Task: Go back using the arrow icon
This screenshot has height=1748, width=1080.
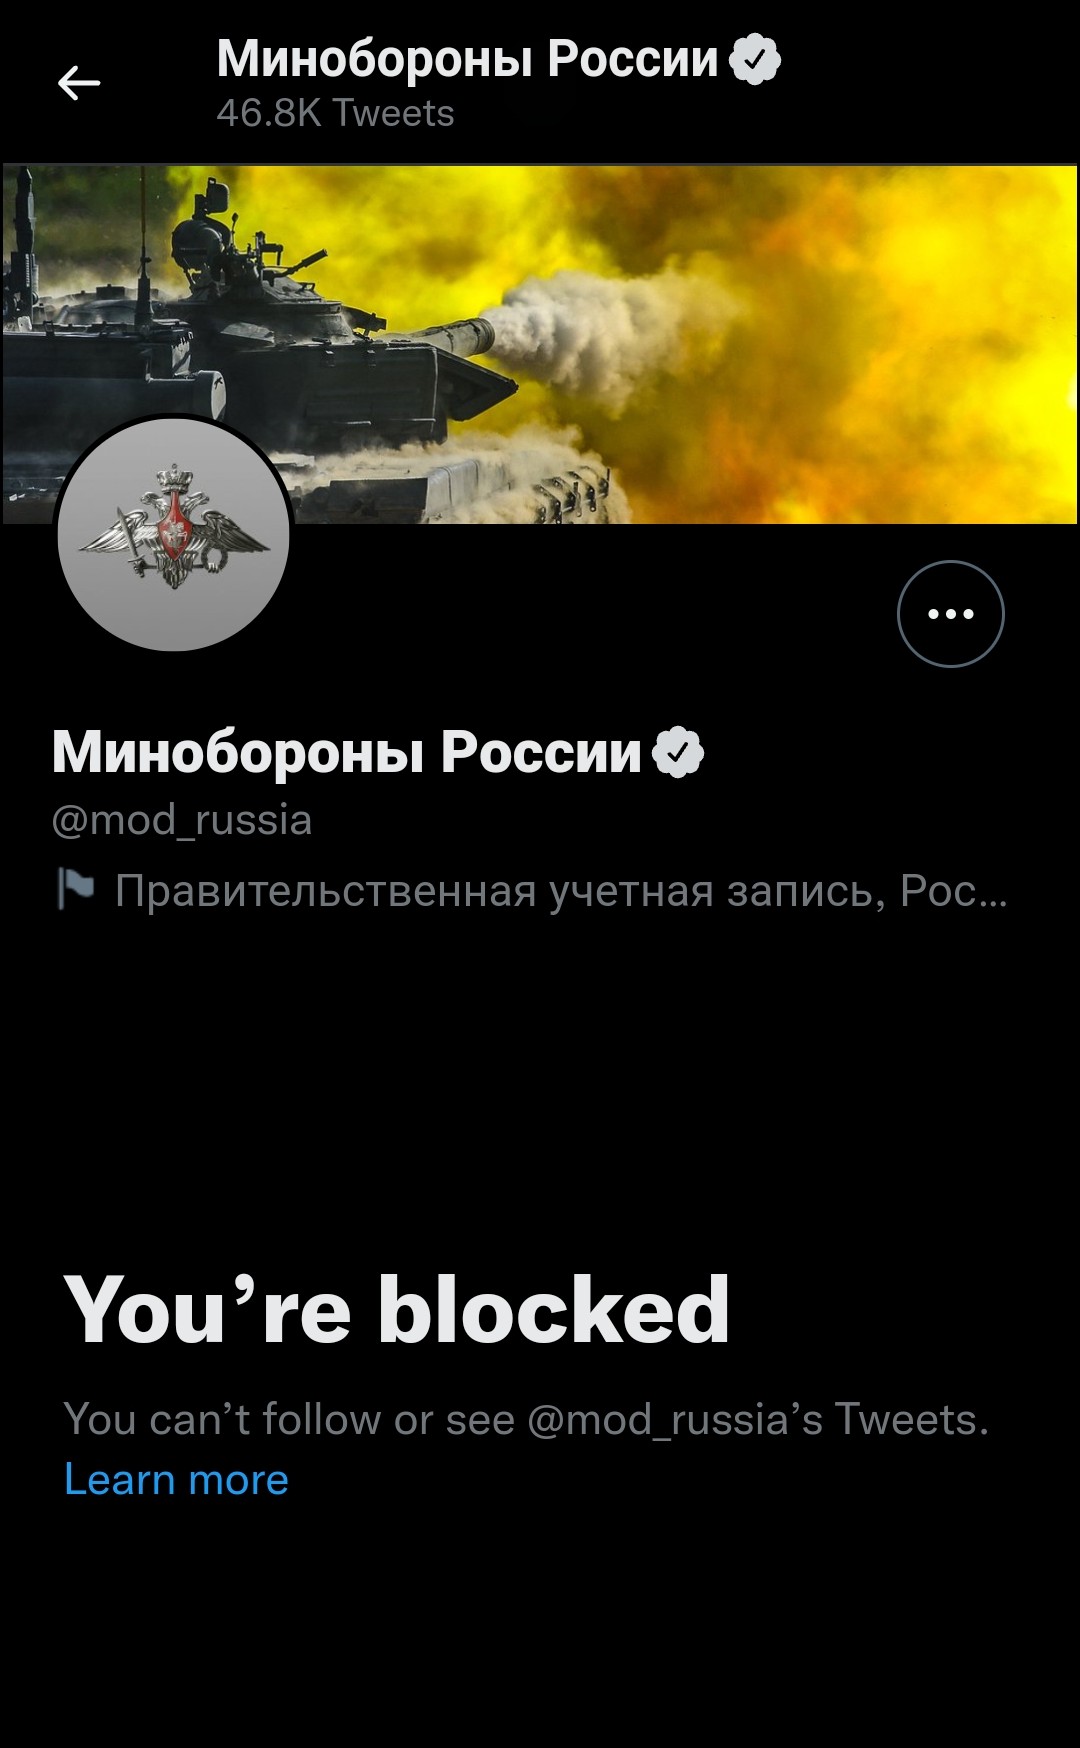Action: [79, 83]
